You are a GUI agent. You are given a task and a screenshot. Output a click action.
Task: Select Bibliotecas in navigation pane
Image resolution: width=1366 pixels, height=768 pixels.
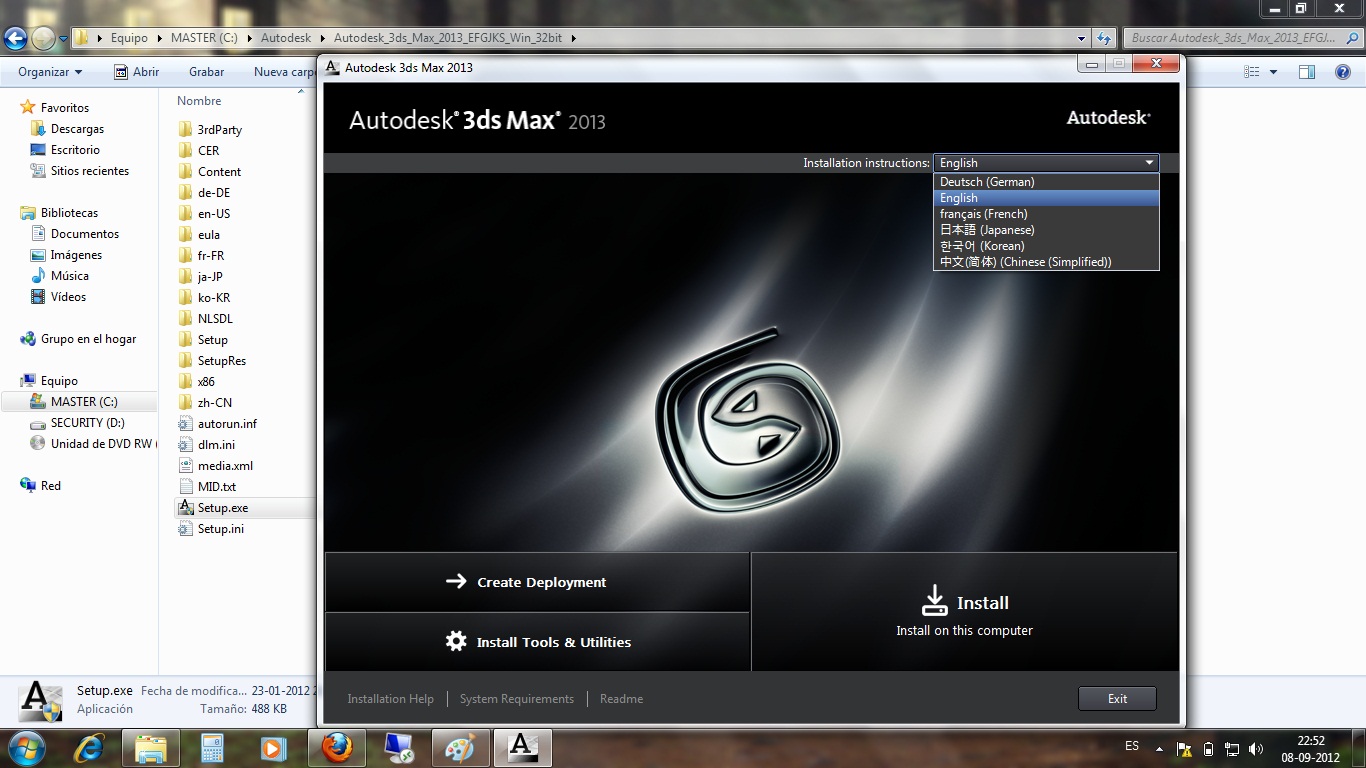pos(69,213)
